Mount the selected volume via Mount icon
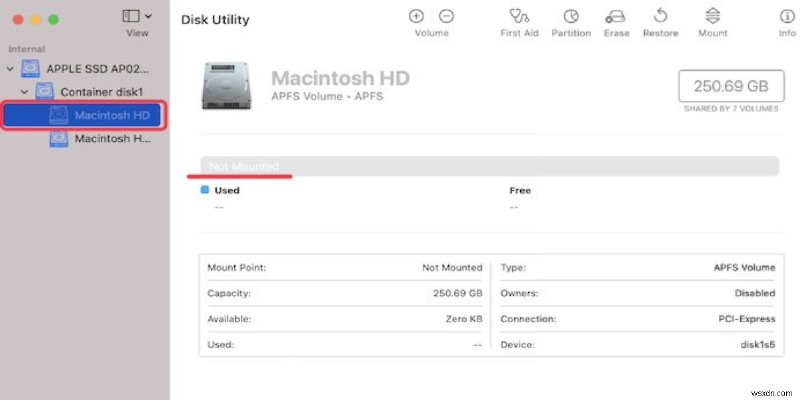Viewport: 800px width, 400px height. point(712,16)
